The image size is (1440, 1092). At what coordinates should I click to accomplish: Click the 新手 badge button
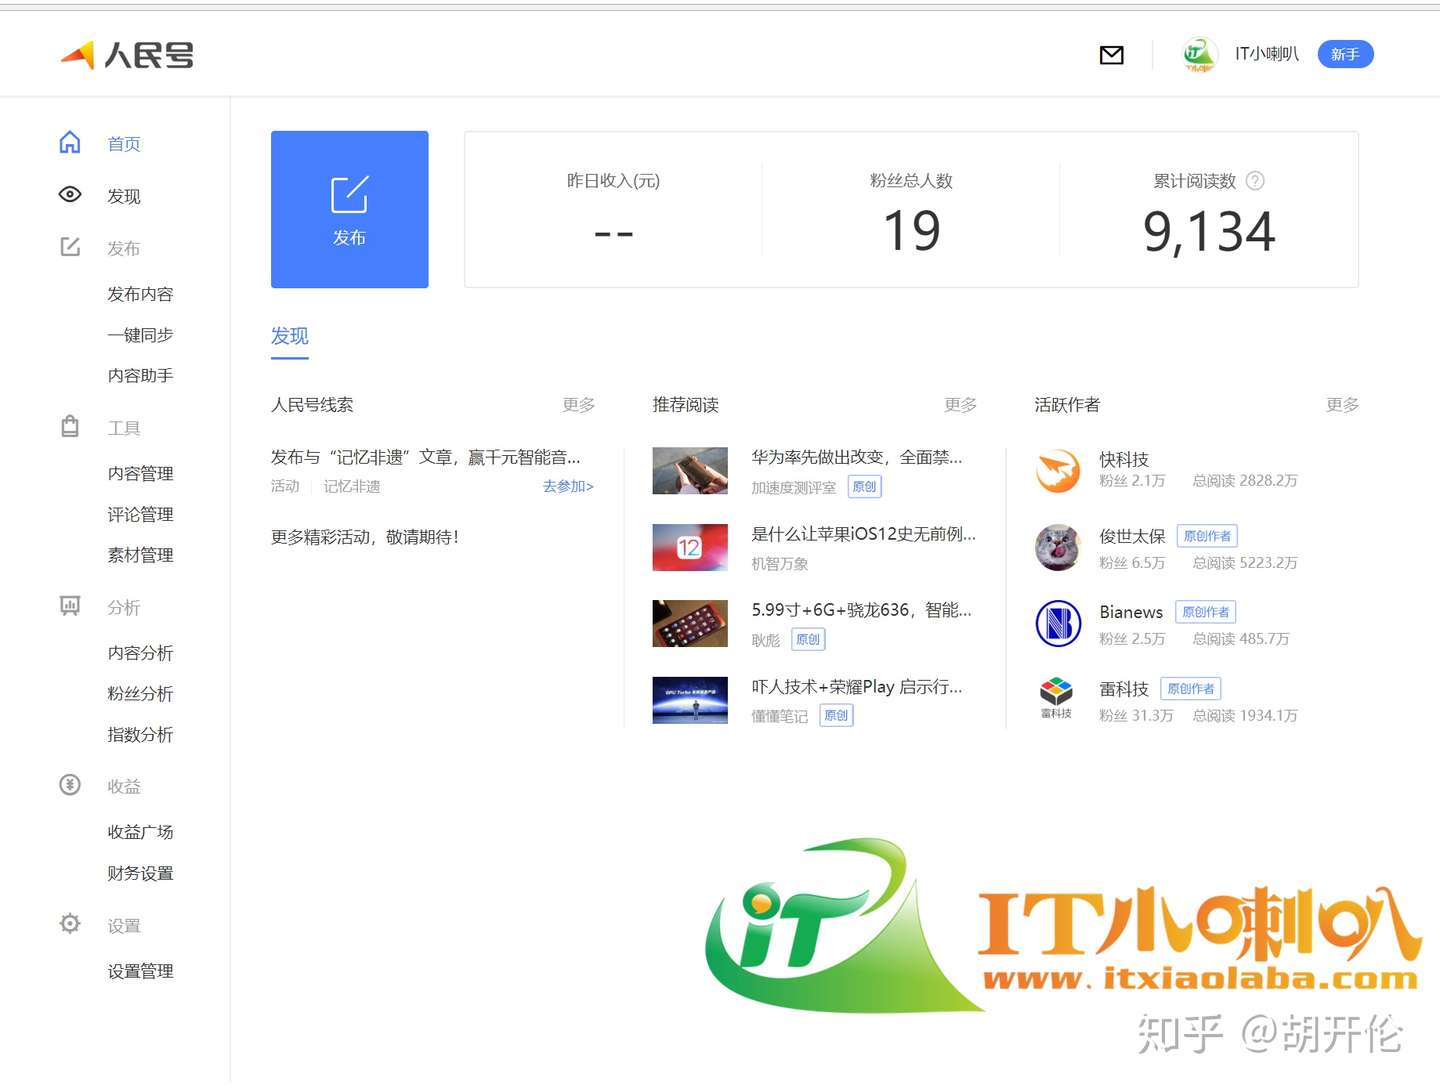[1346, 55]
